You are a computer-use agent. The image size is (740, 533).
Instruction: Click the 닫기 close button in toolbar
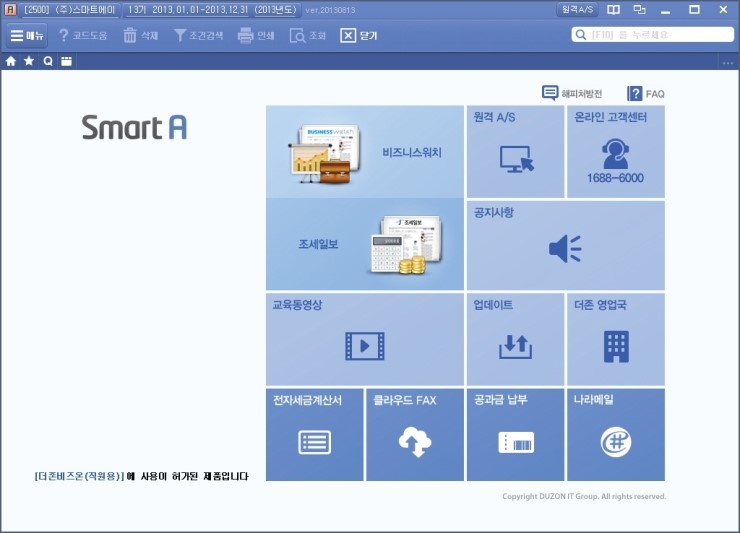click(x=359, y=35)
